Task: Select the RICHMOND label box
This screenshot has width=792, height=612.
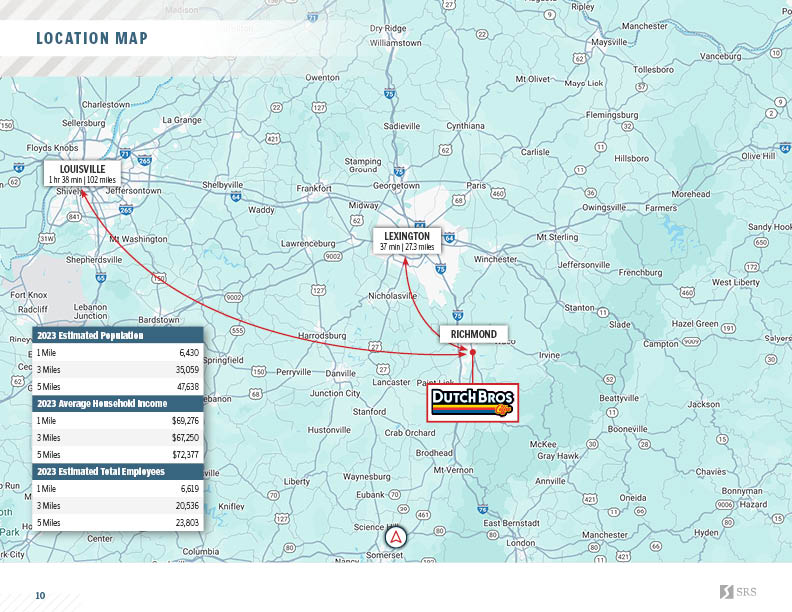Action: [474, 334]
